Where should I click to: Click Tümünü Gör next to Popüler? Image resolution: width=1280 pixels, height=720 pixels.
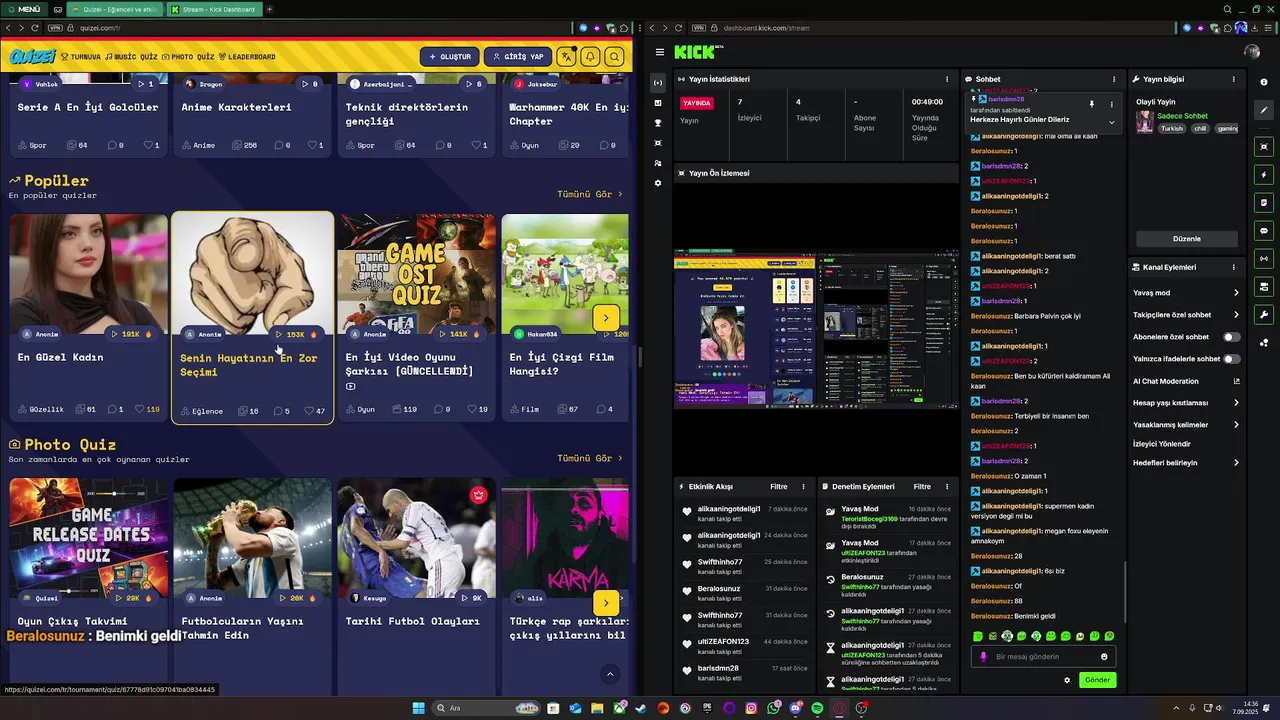(x=589, y=194)
